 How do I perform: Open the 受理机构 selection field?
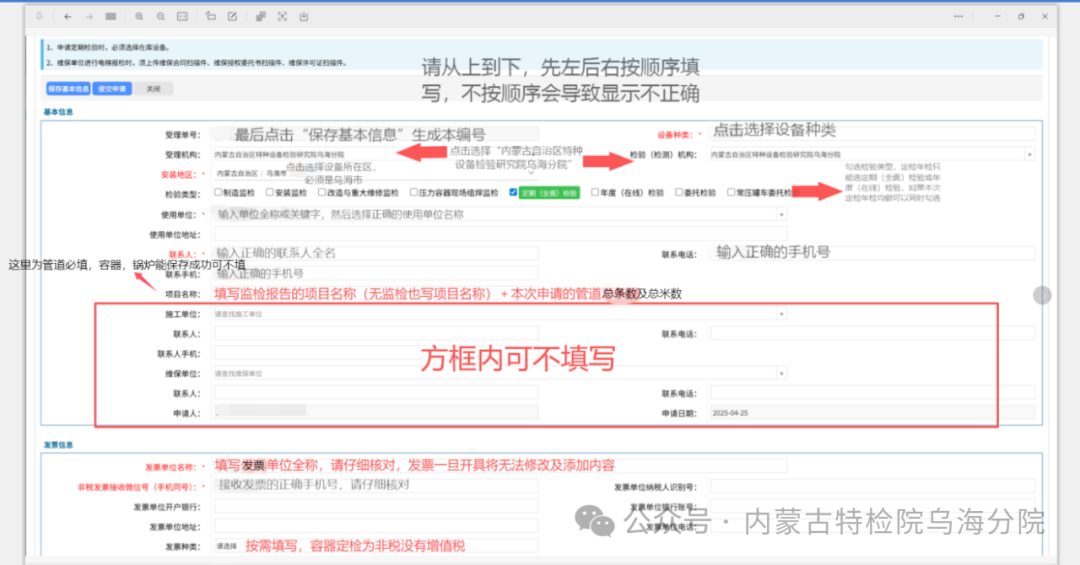click(375, 155)
